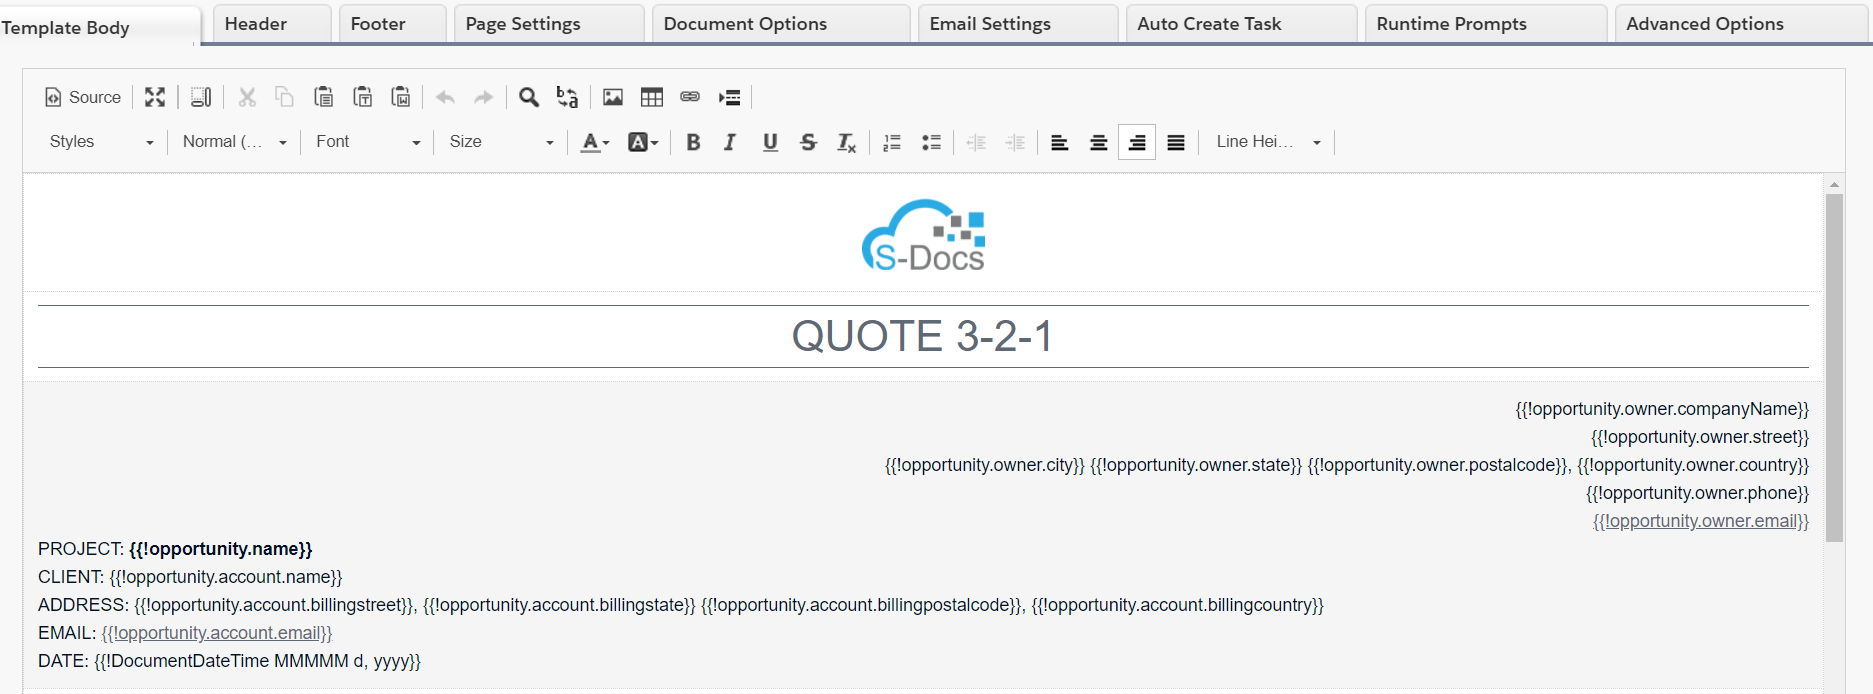Click the Undo arrow icon
This screenshot has height=694, width=1873.
[446, 97]
